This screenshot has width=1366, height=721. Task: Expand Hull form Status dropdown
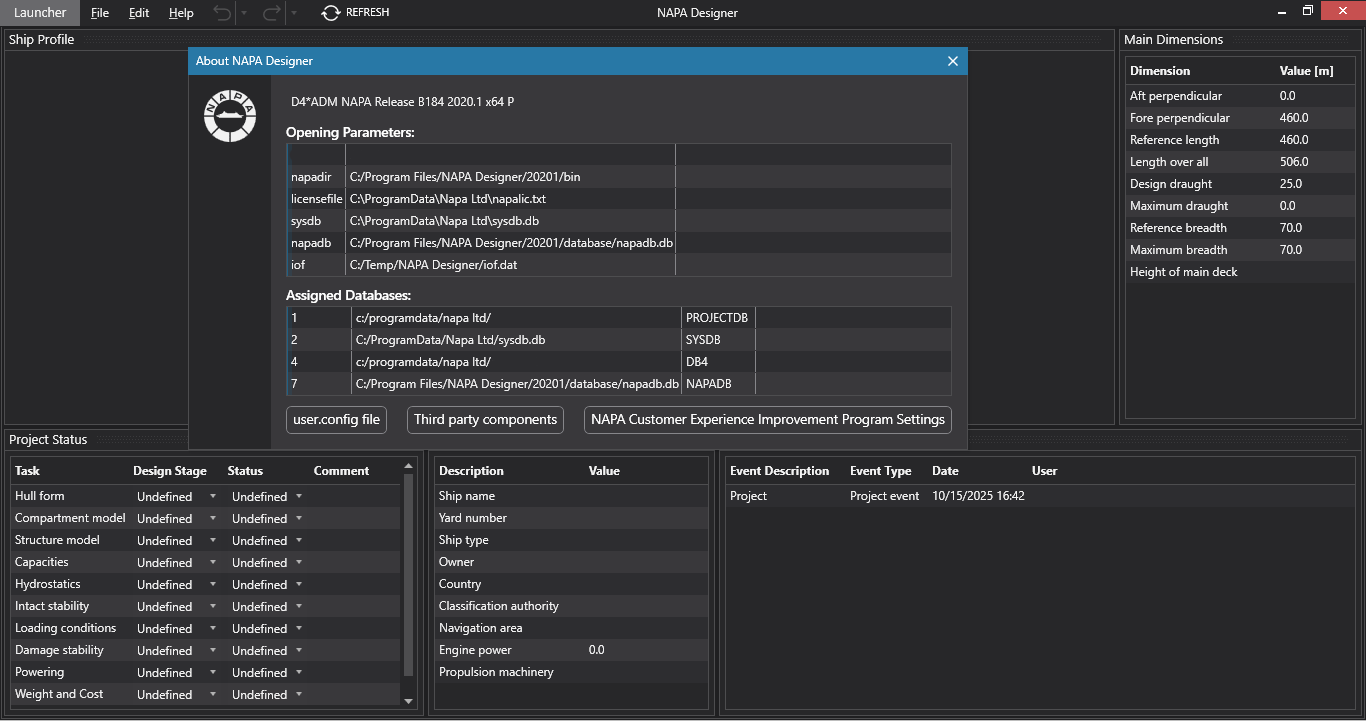tap(299, 497)
